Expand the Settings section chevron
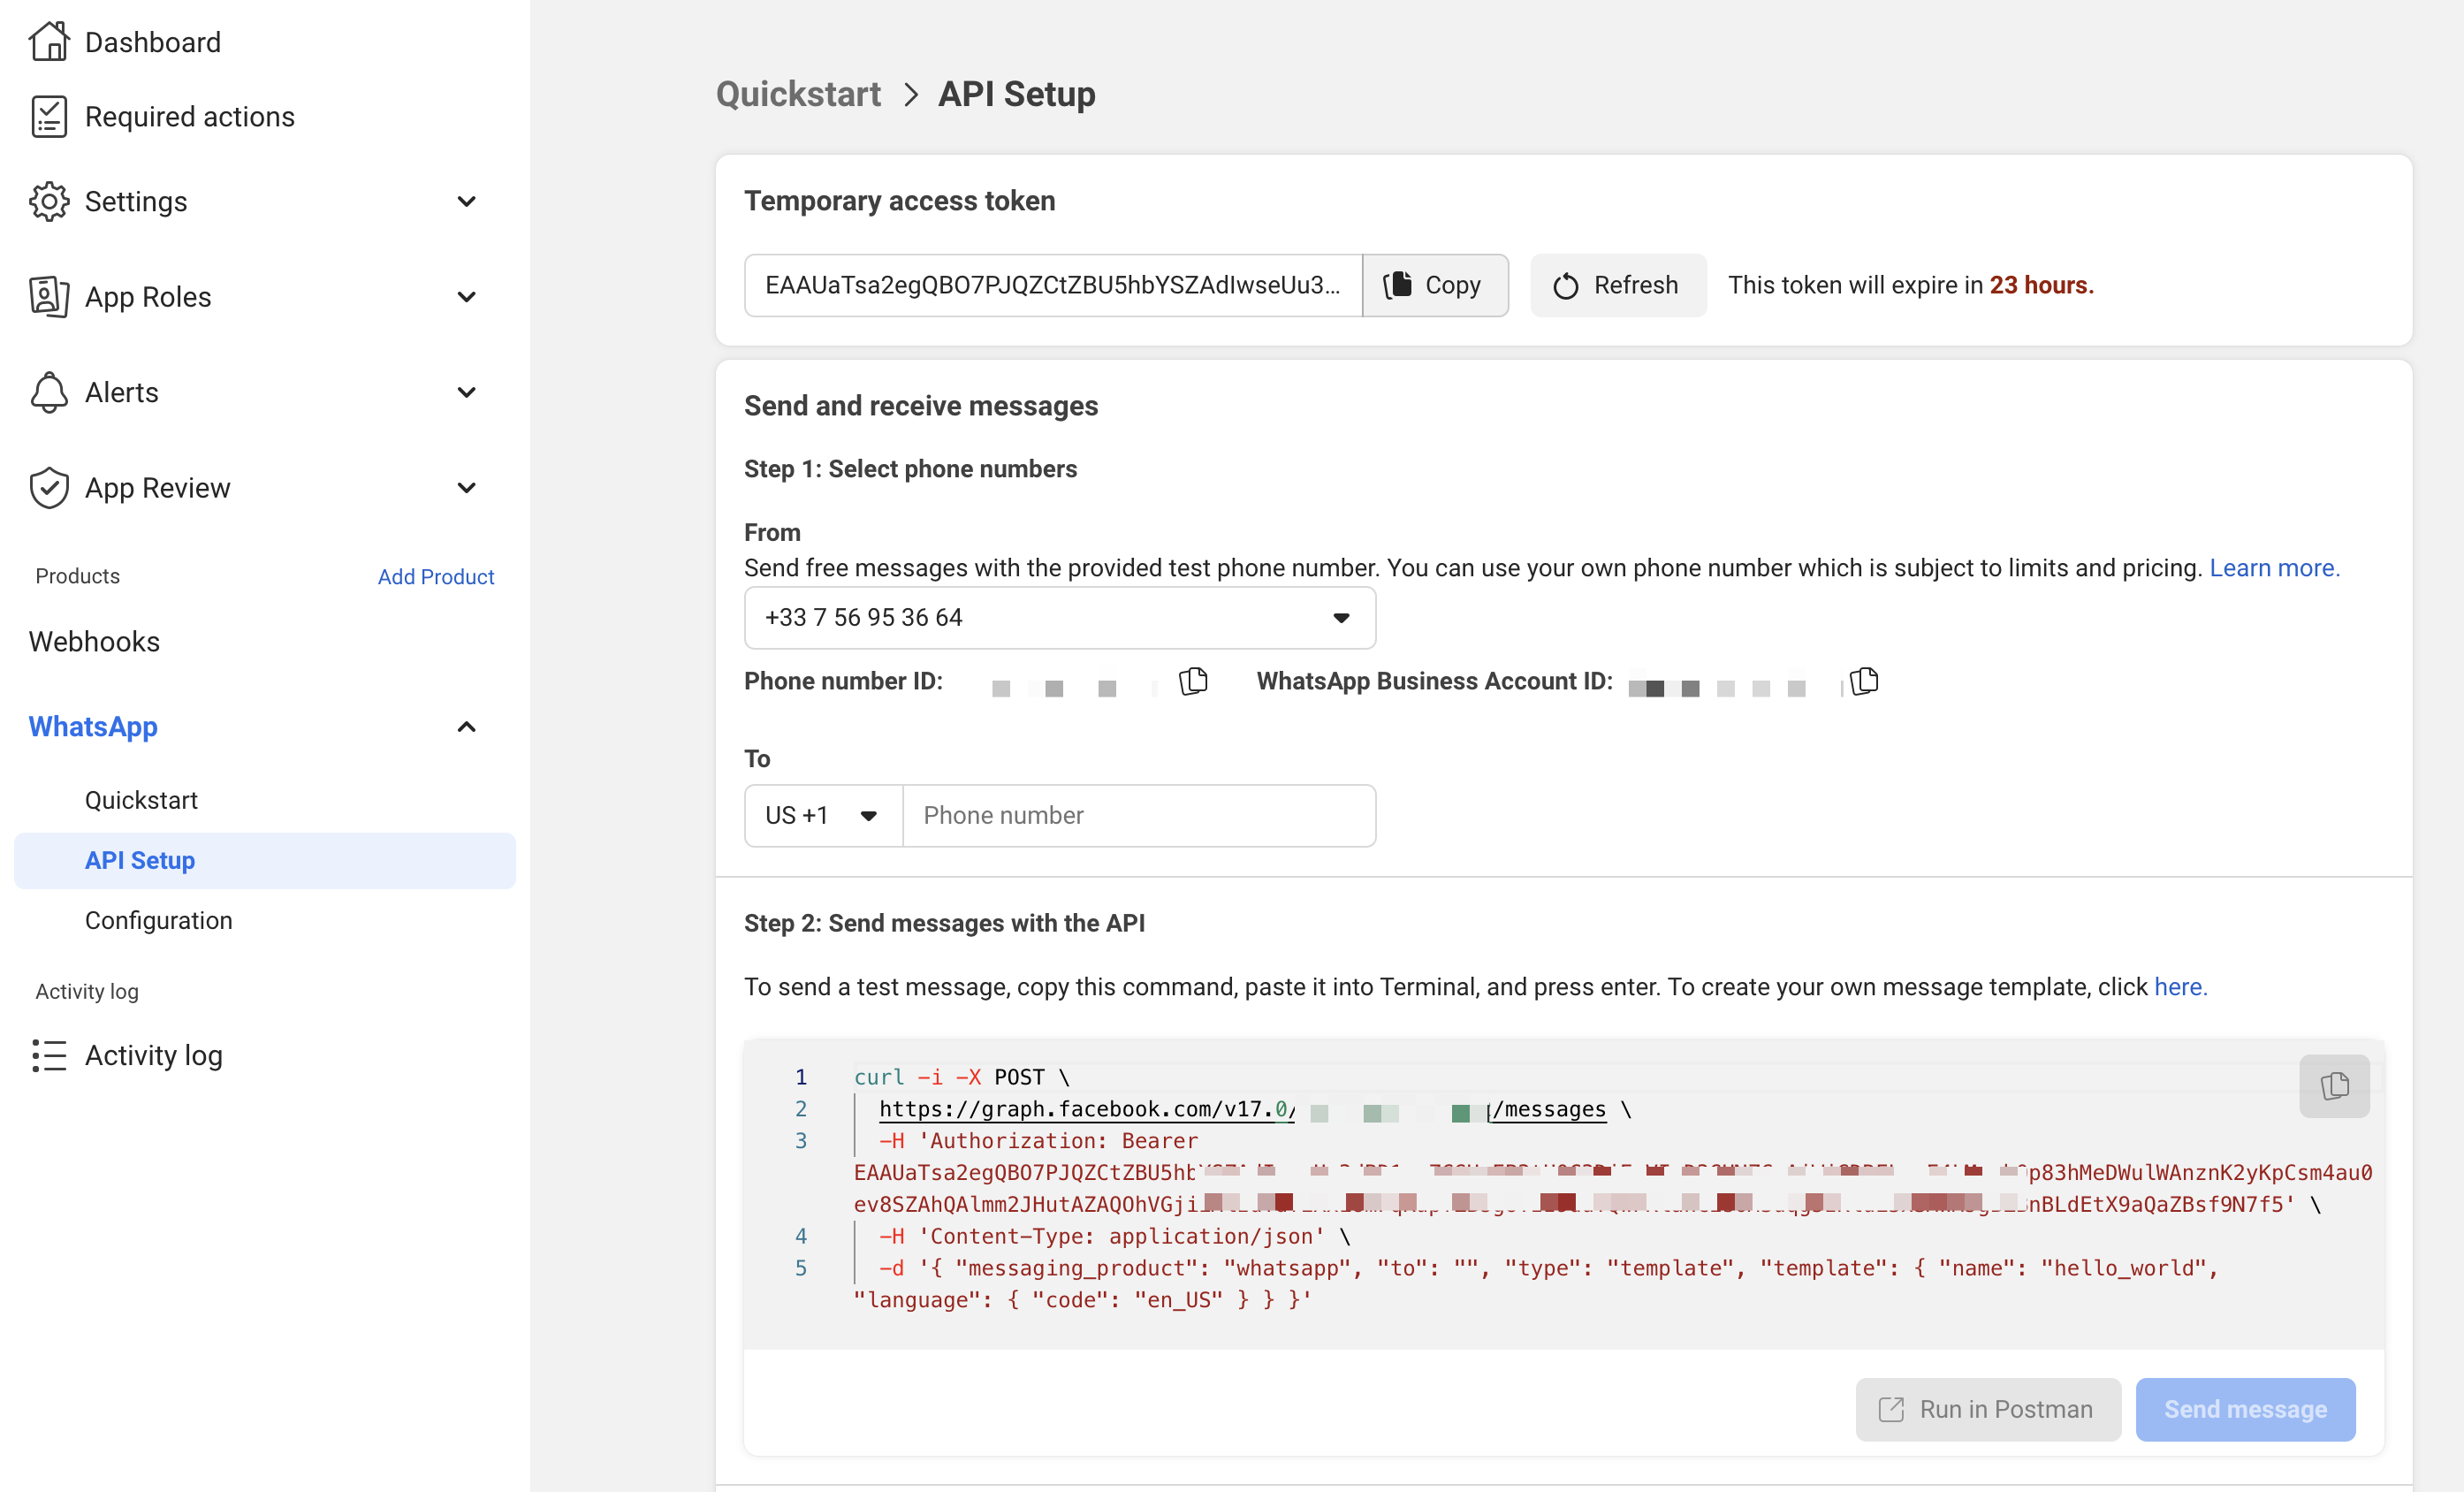 466,202
